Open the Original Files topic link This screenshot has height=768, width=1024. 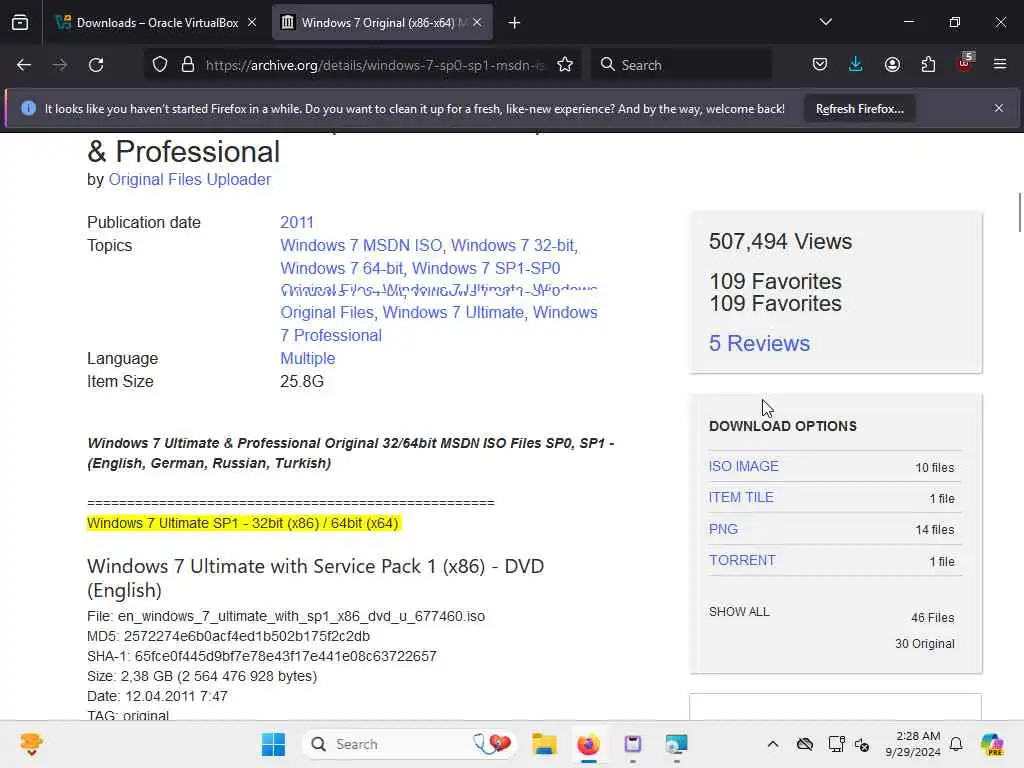(327, 312)
